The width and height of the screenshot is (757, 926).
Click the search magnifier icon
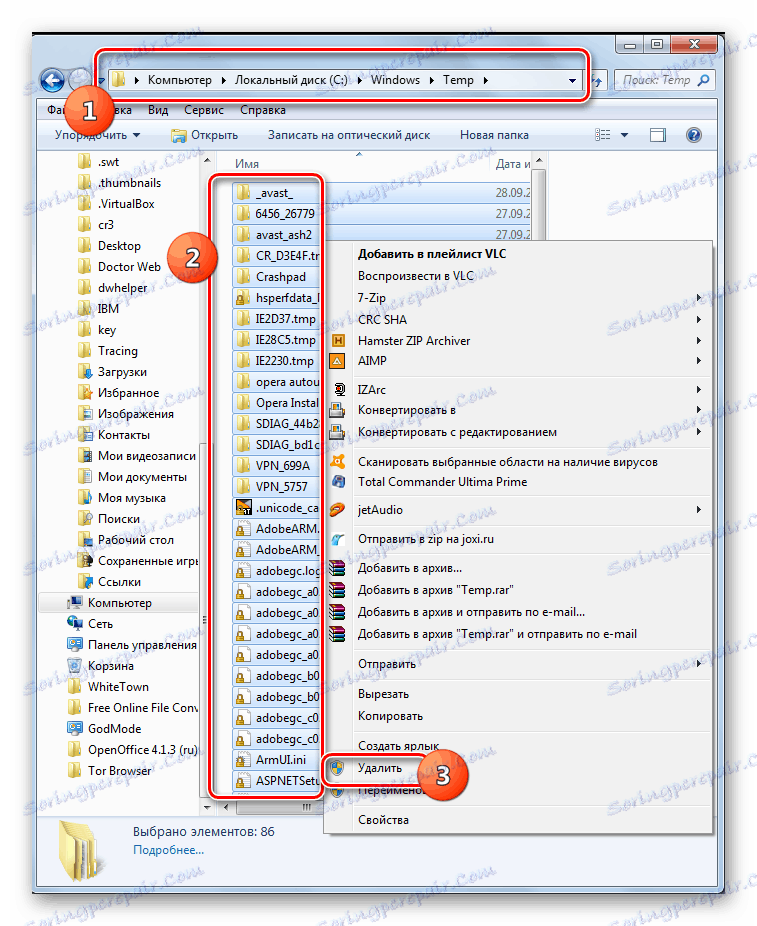tap(703, 80)
